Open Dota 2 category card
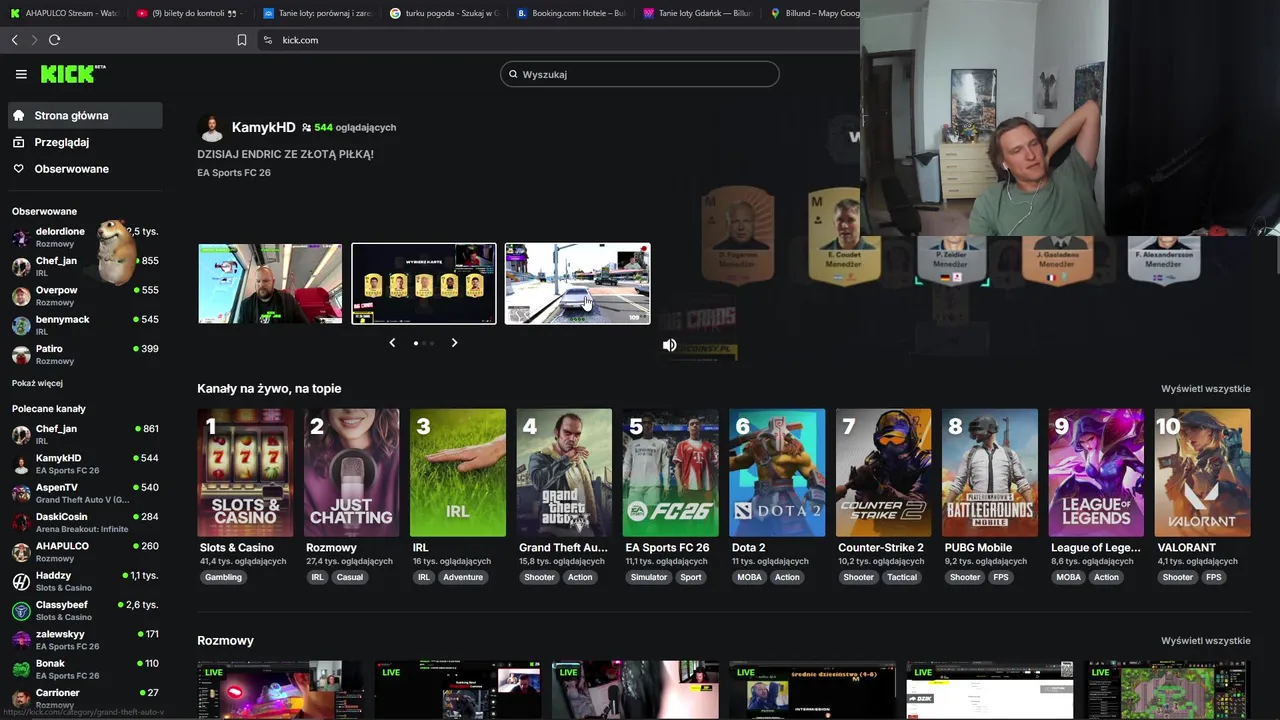Viewport: 1280px width, 720px height. click(x=777, y=473)
